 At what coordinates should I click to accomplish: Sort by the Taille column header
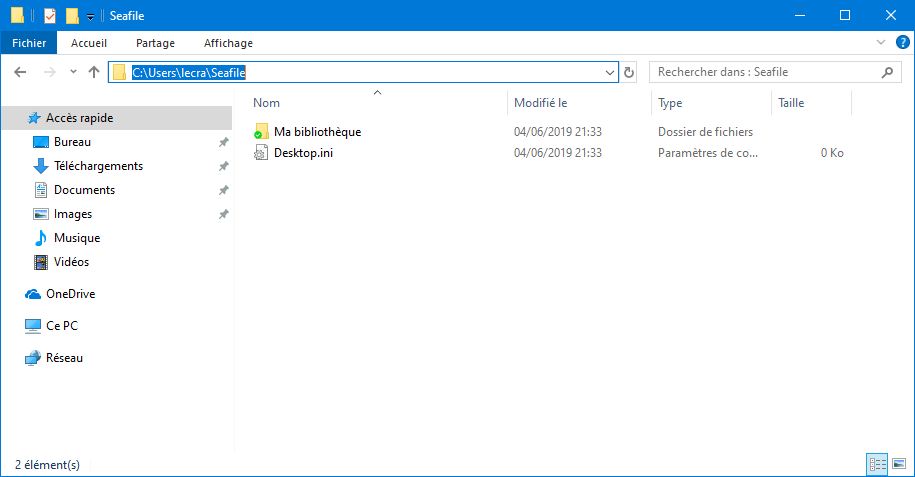coord(791,103)
